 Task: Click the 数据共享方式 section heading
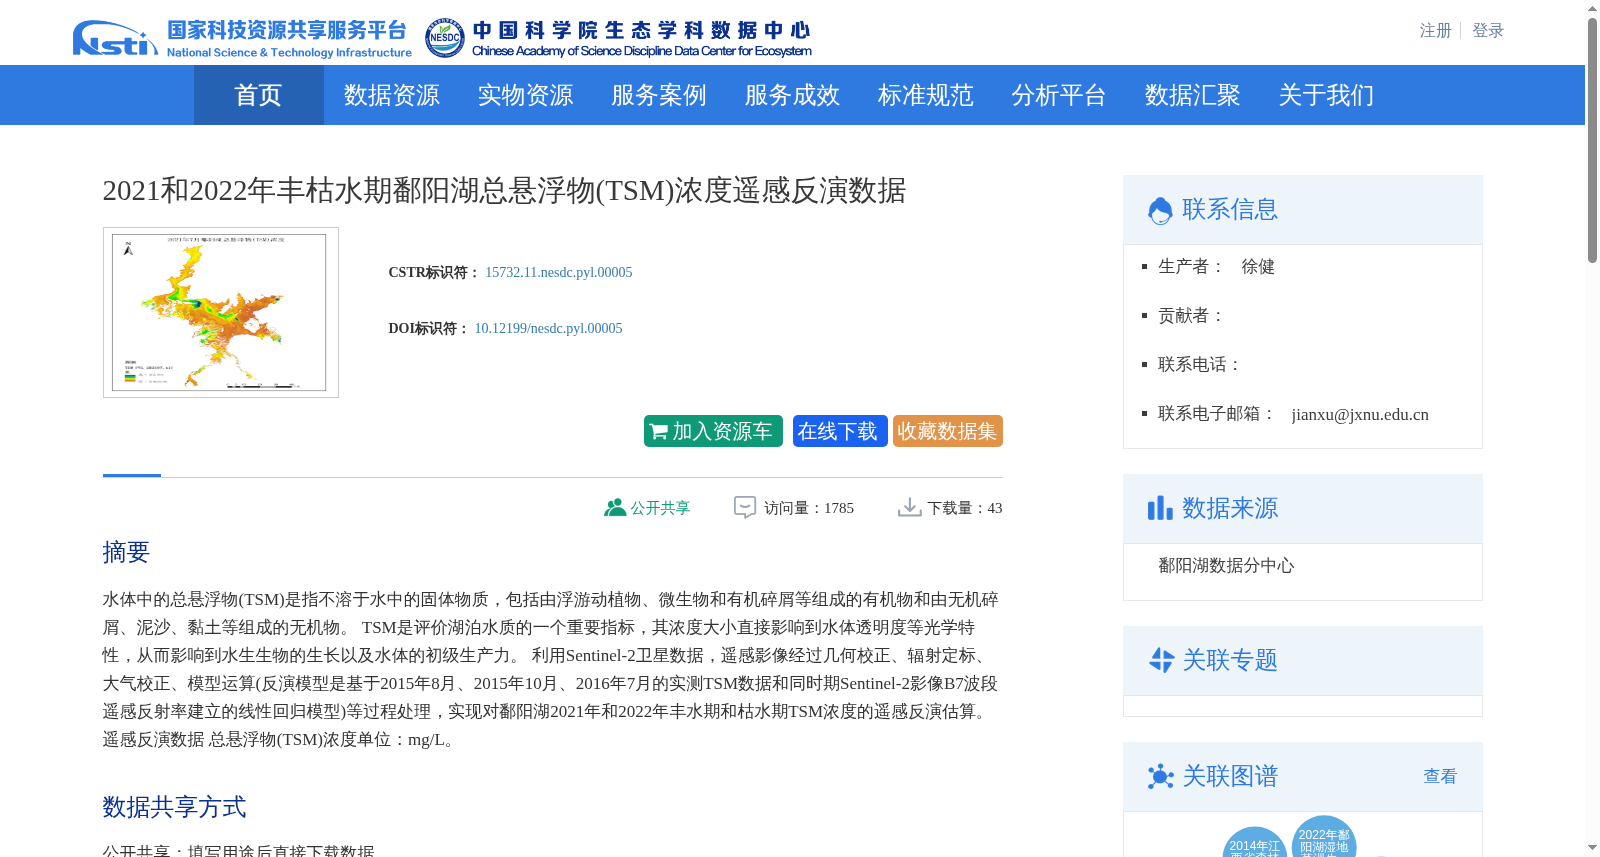174,807
